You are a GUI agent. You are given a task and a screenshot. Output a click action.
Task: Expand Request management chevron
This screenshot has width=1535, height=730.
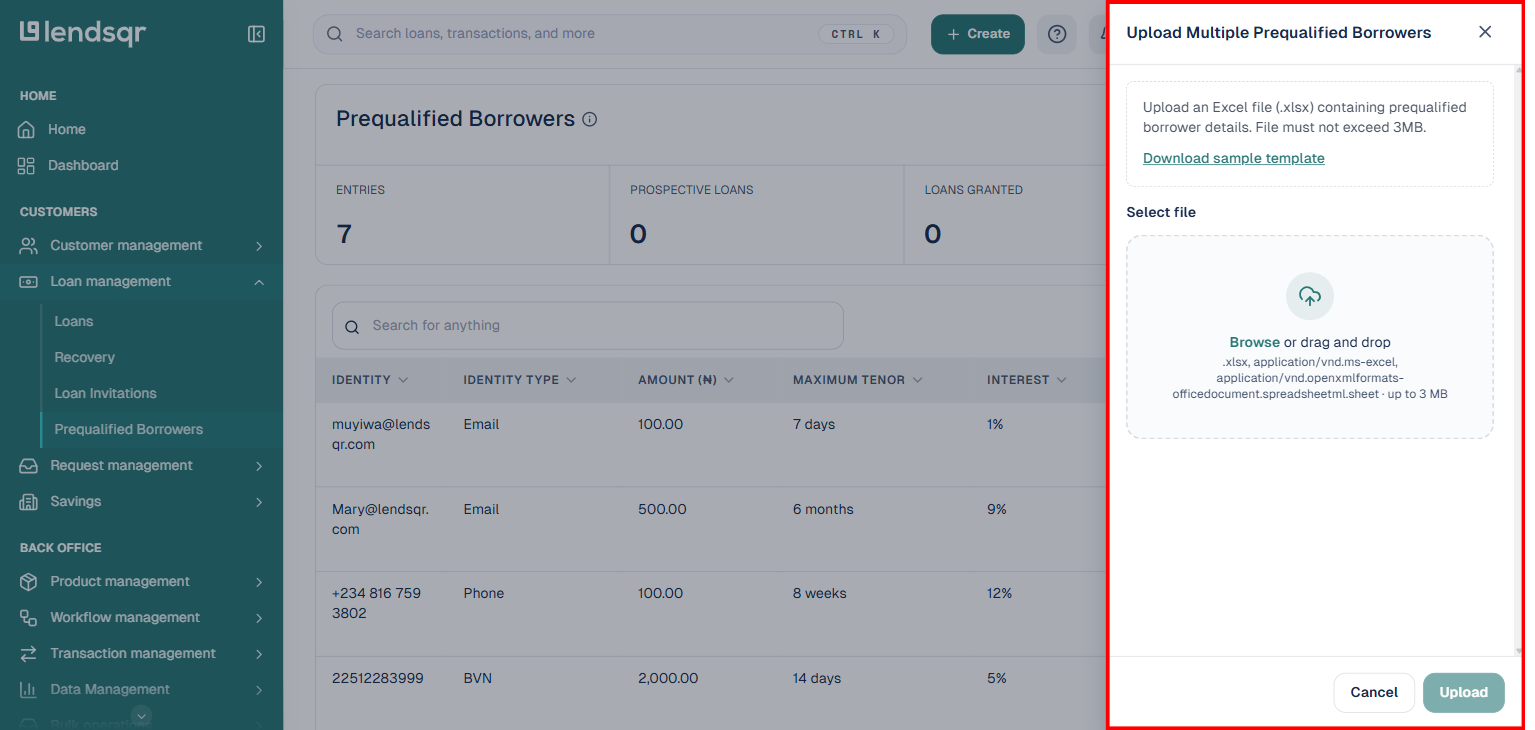coord(259,466)
